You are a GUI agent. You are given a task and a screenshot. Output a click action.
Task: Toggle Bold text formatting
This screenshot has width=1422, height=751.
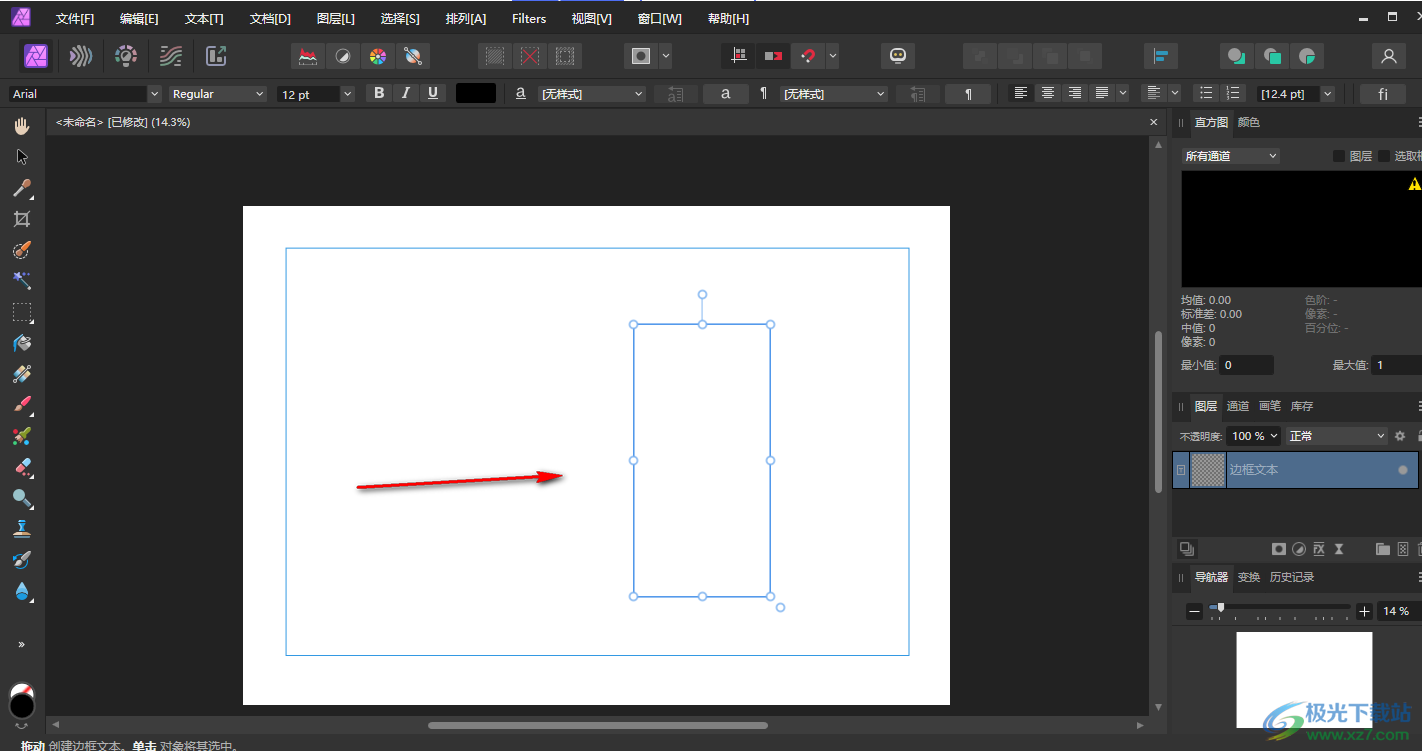click(x=379, y=93)
